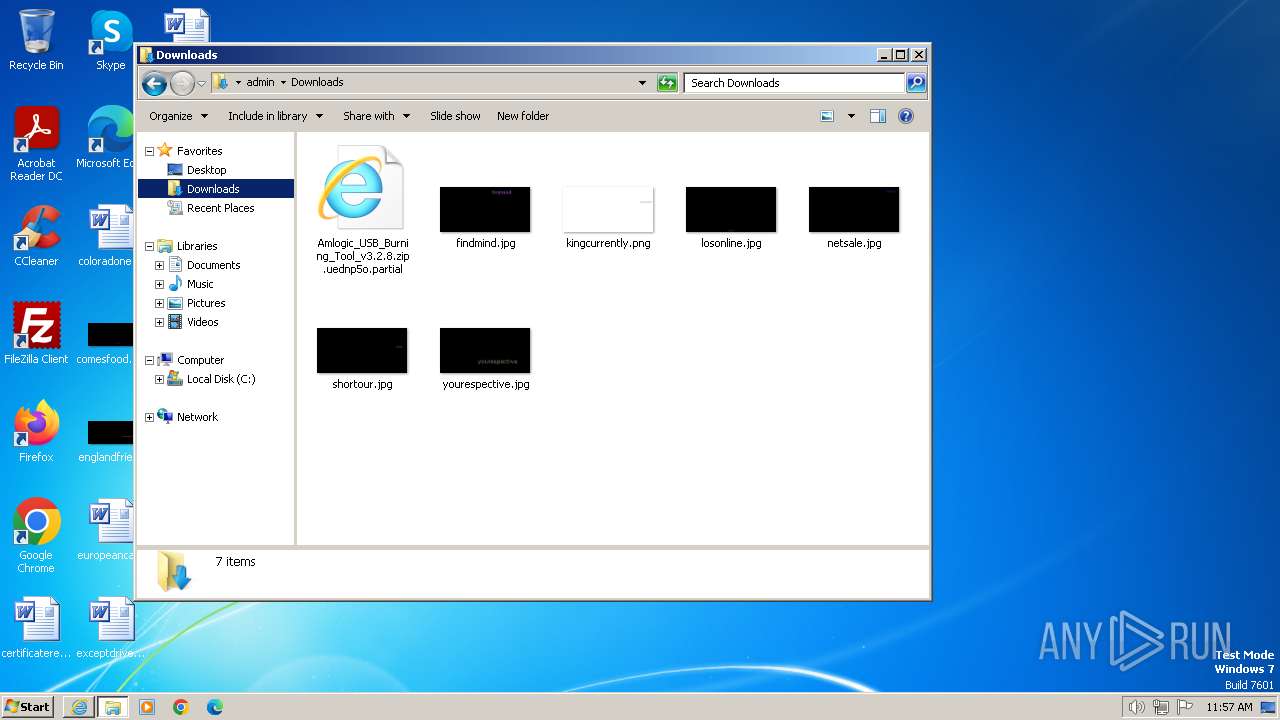Open Internet Explorer from the taskbar

pos(79,707)
